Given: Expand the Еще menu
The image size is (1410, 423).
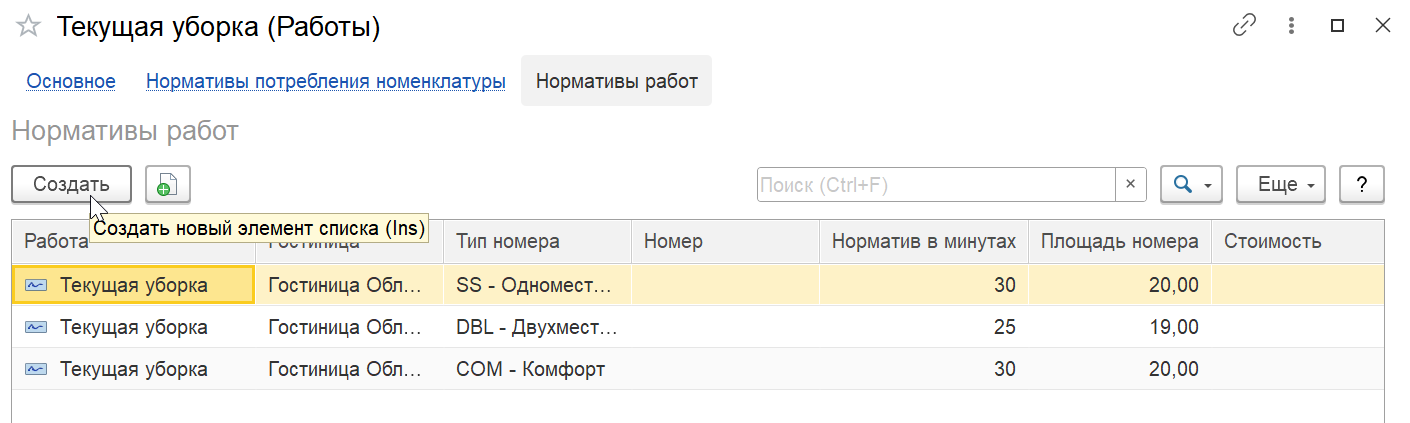Looking at the screenshot, I should pyautogui.click(x=1281, y=185).
